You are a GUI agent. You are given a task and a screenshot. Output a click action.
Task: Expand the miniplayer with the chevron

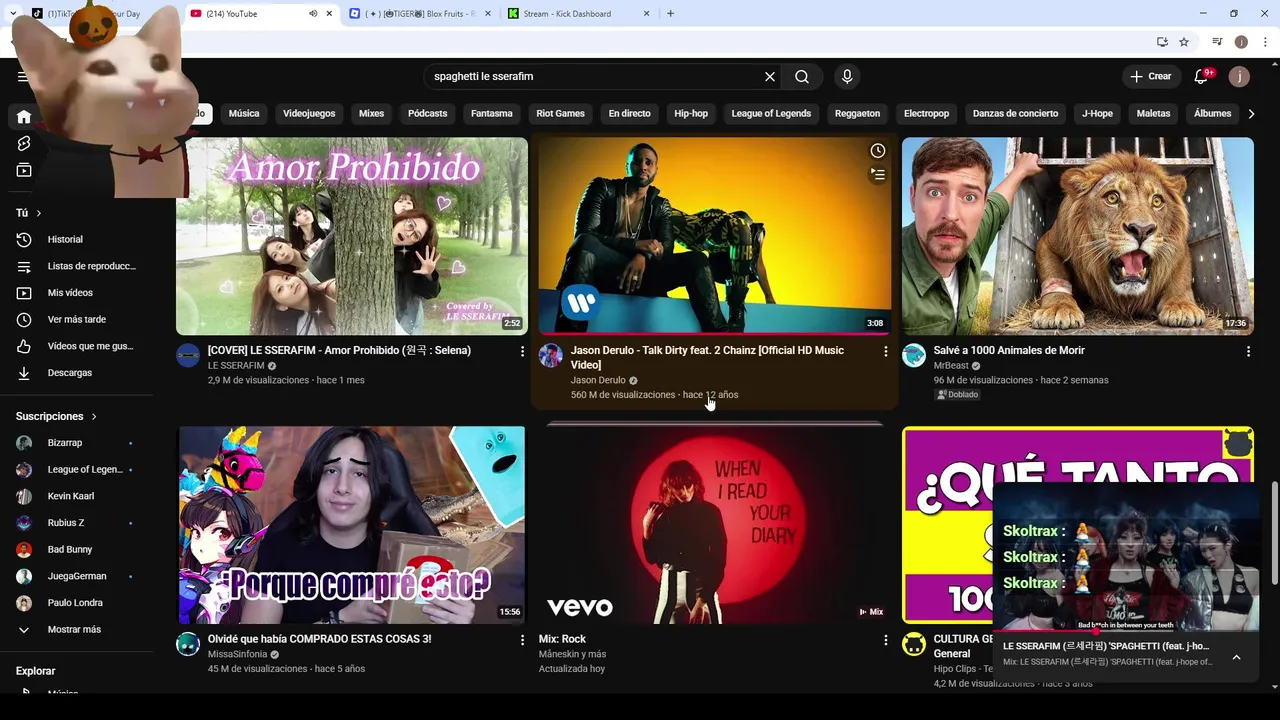click(x=1236, y=657)
